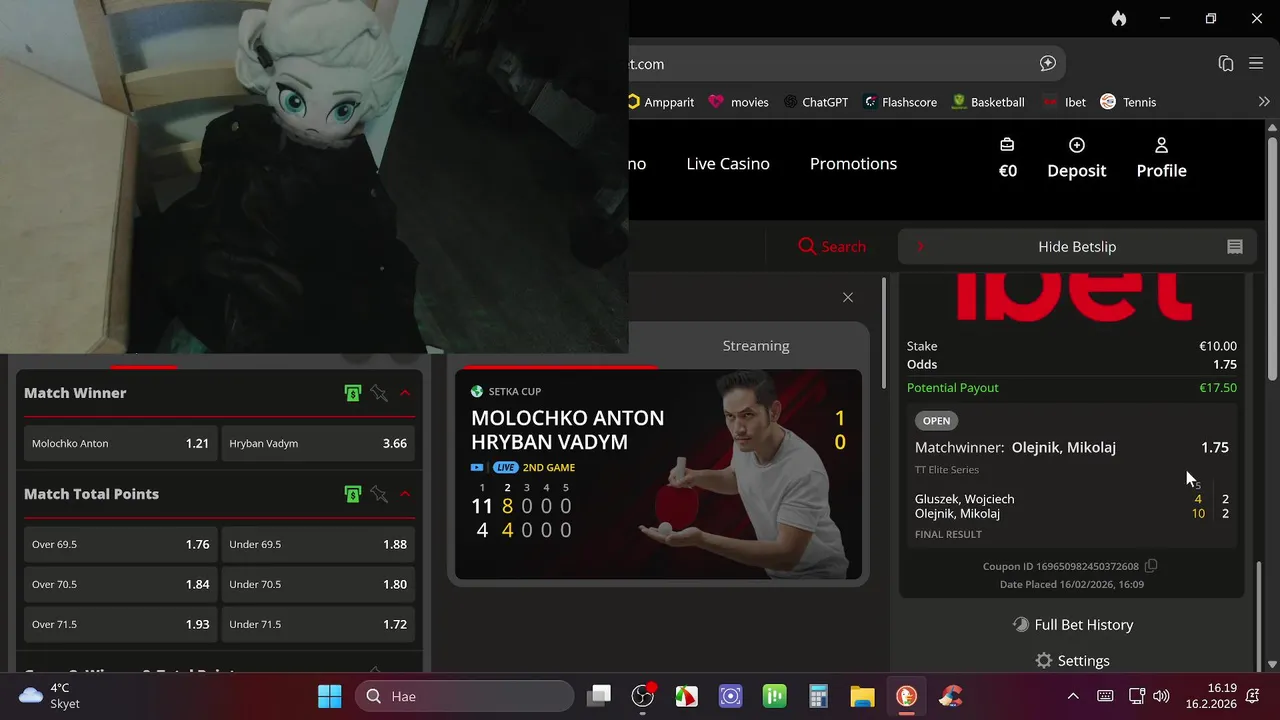Click the Search magnifier link

[832, 246]
